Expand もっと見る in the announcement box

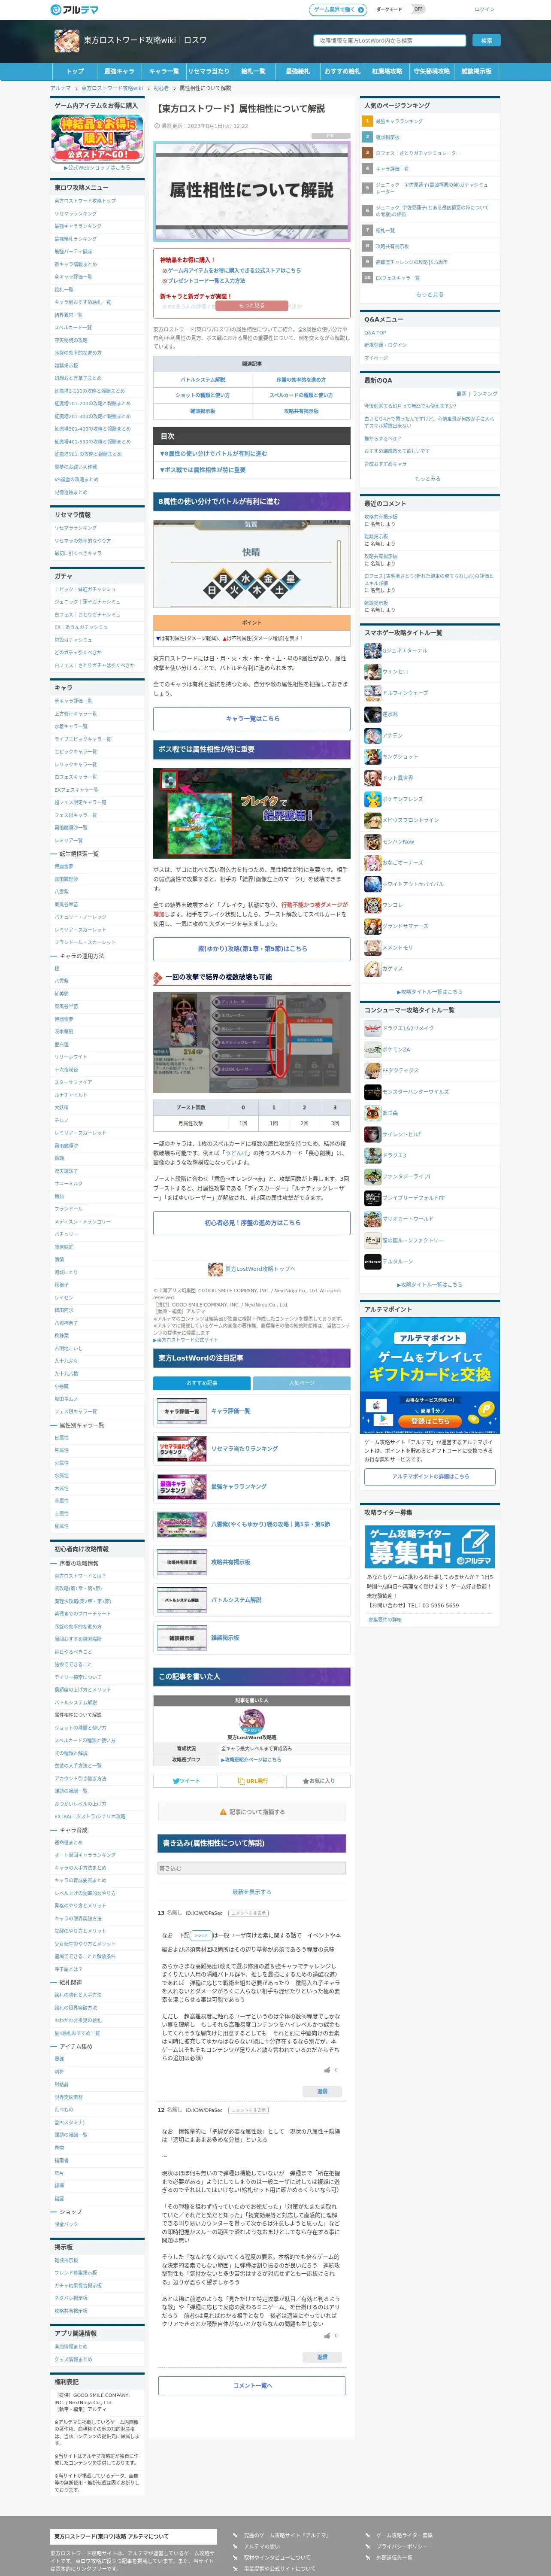pos(252,306)
